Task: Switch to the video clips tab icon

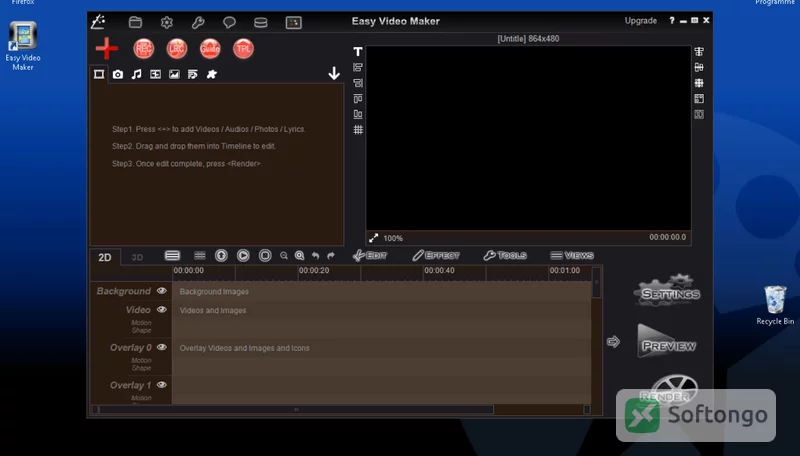Action: pyautogui.click(x=99, y=74)
